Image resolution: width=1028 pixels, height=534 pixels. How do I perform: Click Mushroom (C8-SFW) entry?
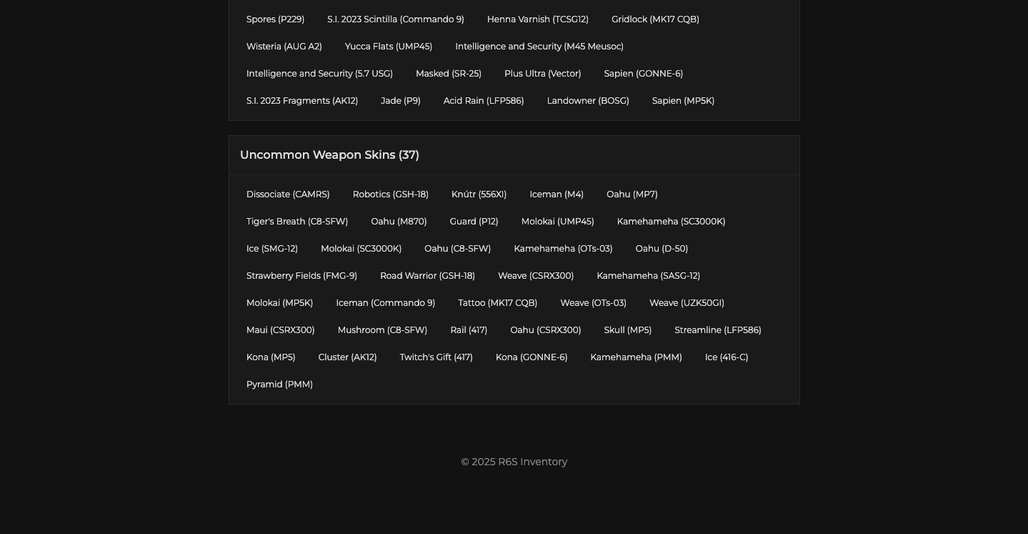(x=382, y=330)
